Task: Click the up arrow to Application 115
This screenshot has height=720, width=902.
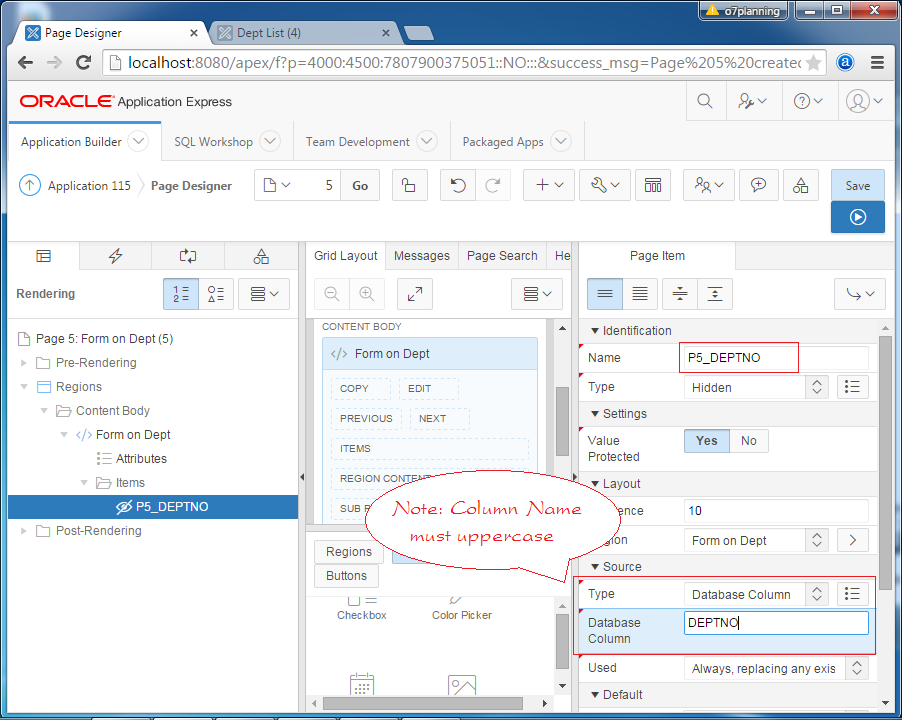Action: (30, 185)
